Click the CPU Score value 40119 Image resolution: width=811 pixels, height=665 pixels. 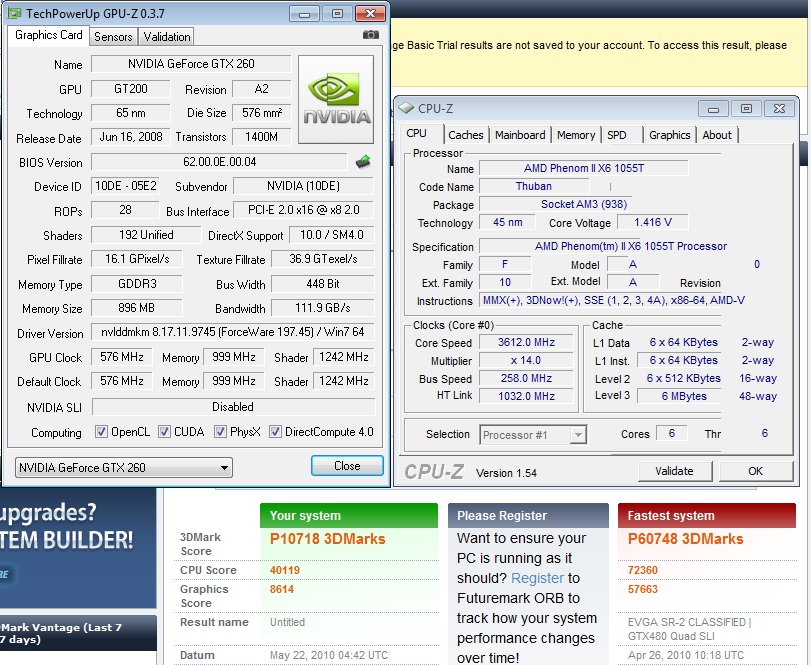pyautogui.click(x=285, y=570)
